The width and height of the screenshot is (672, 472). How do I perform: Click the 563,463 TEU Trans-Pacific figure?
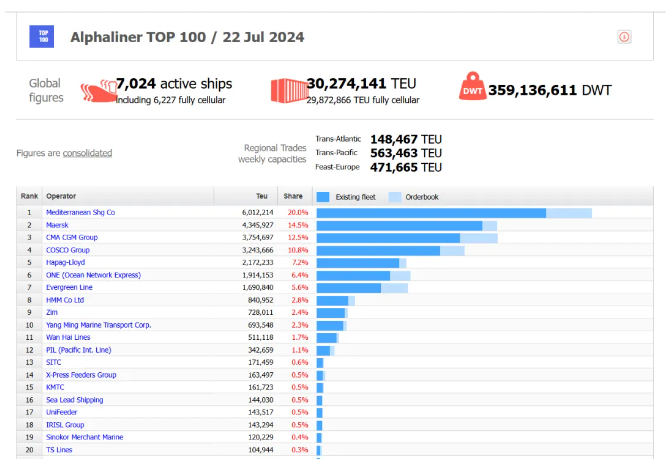pos(406,153)
